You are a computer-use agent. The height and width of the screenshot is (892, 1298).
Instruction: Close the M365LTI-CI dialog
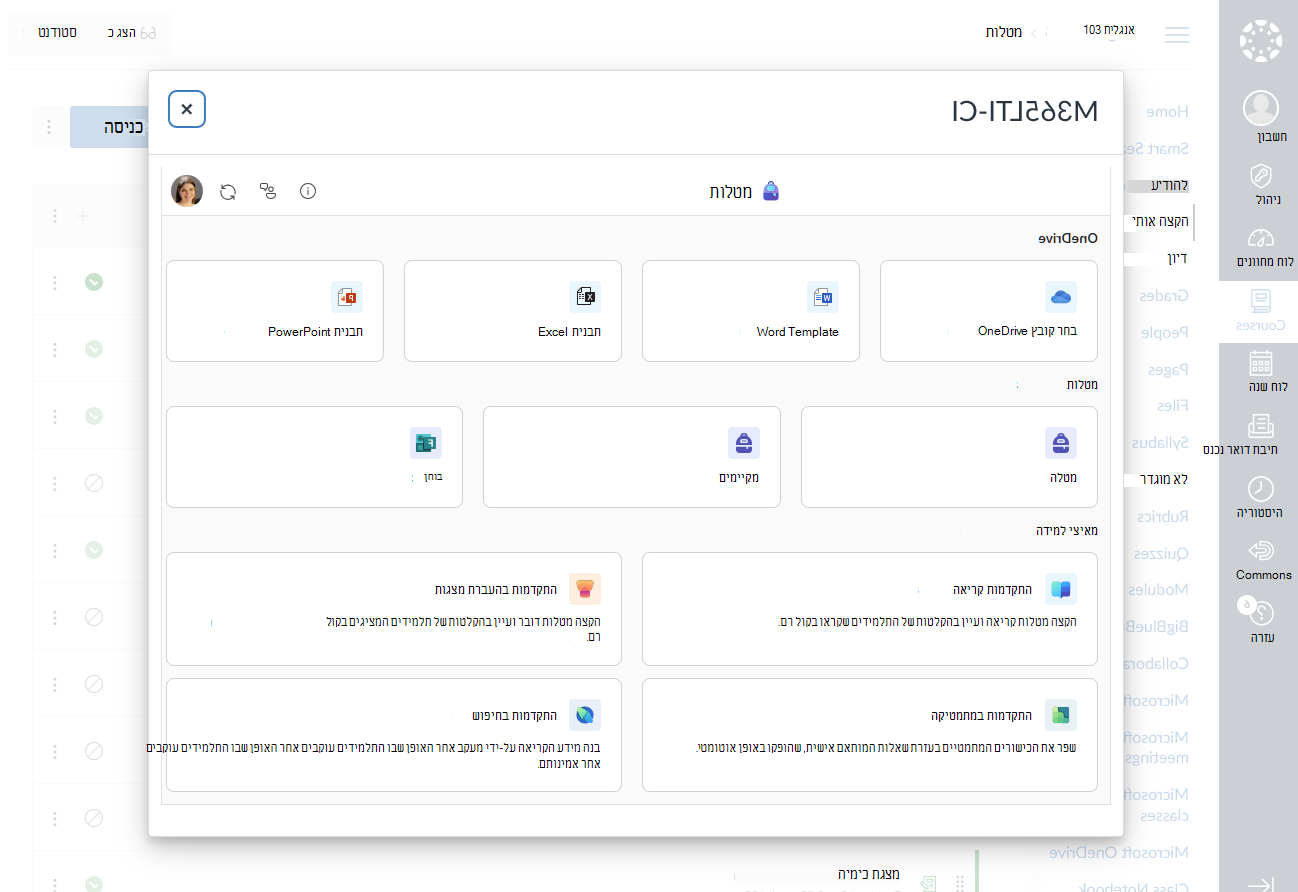[187, 109]
